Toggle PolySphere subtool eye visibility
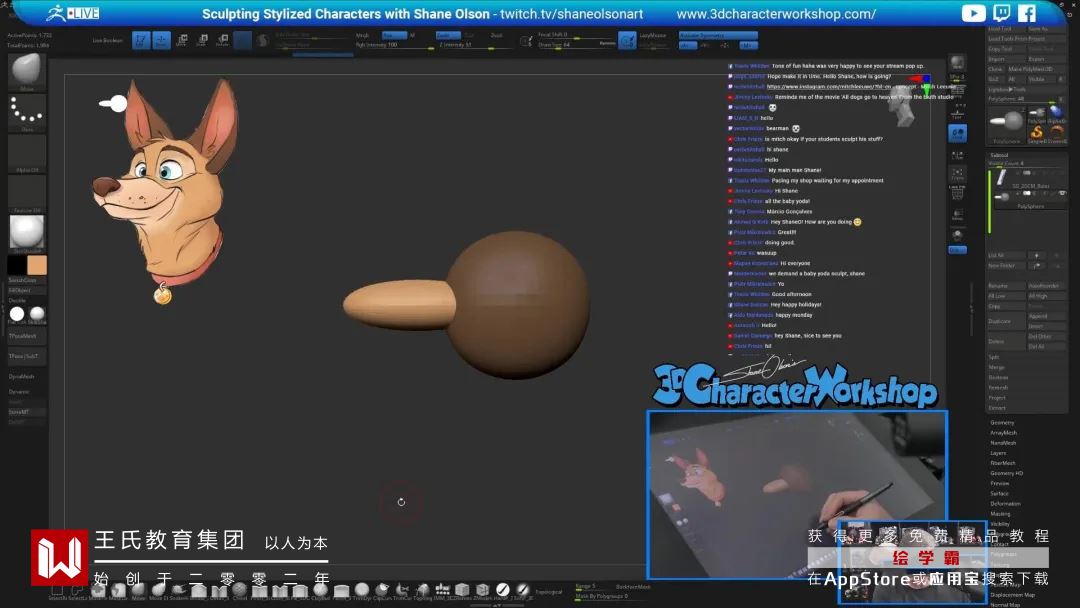Screen dimensions: 1080x608 pyautogui.click(x=1062, y=193)
